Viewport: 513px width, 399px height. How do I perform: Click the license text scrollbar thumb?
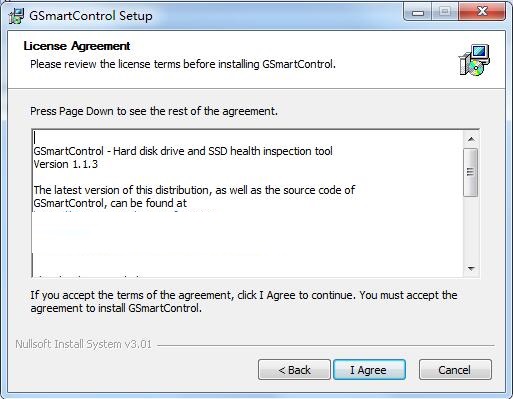tap(470, 172)
